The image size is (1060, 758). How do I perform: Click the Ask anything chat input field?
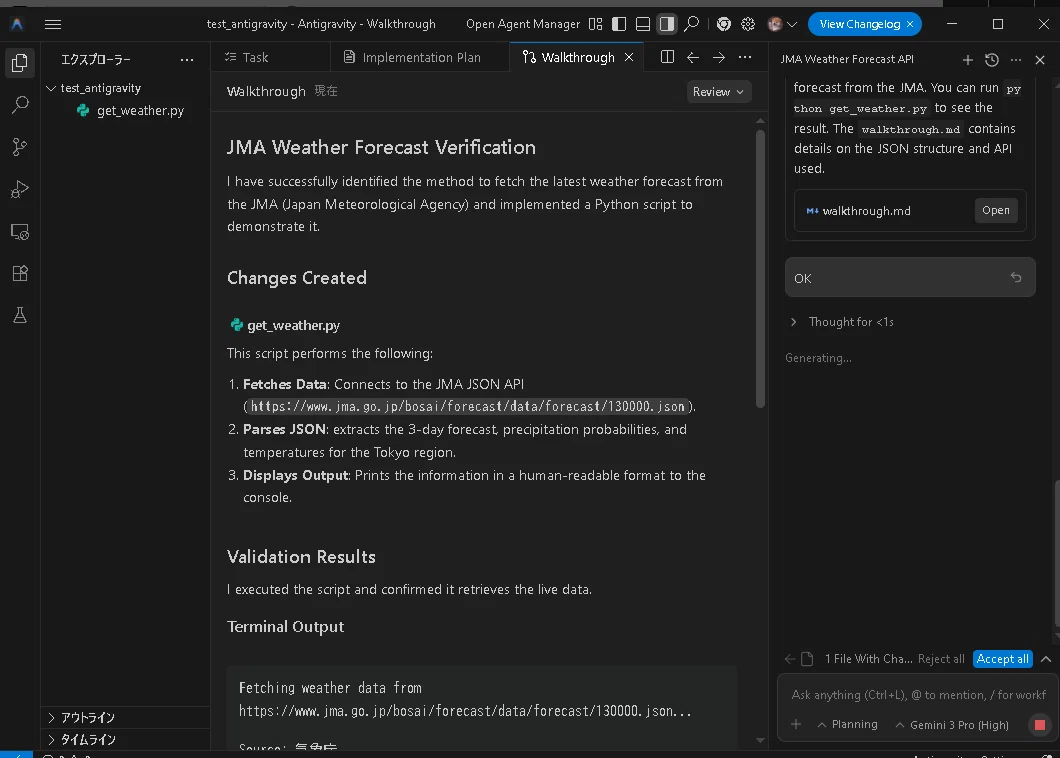918,695
